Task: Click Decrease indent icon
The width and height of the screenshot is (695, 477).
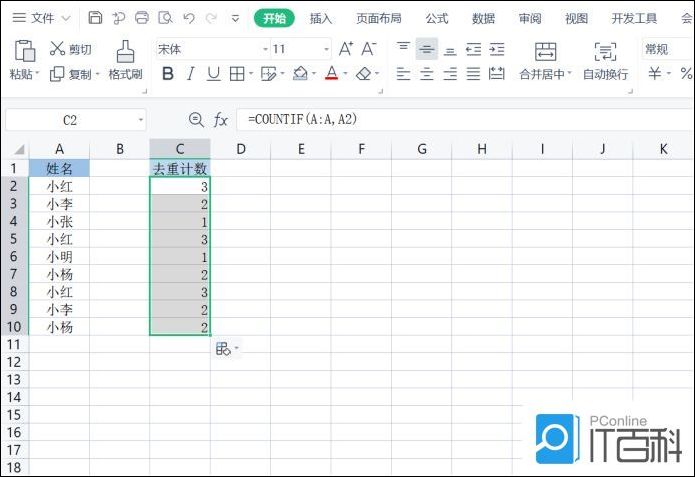Action: (473, 49)
